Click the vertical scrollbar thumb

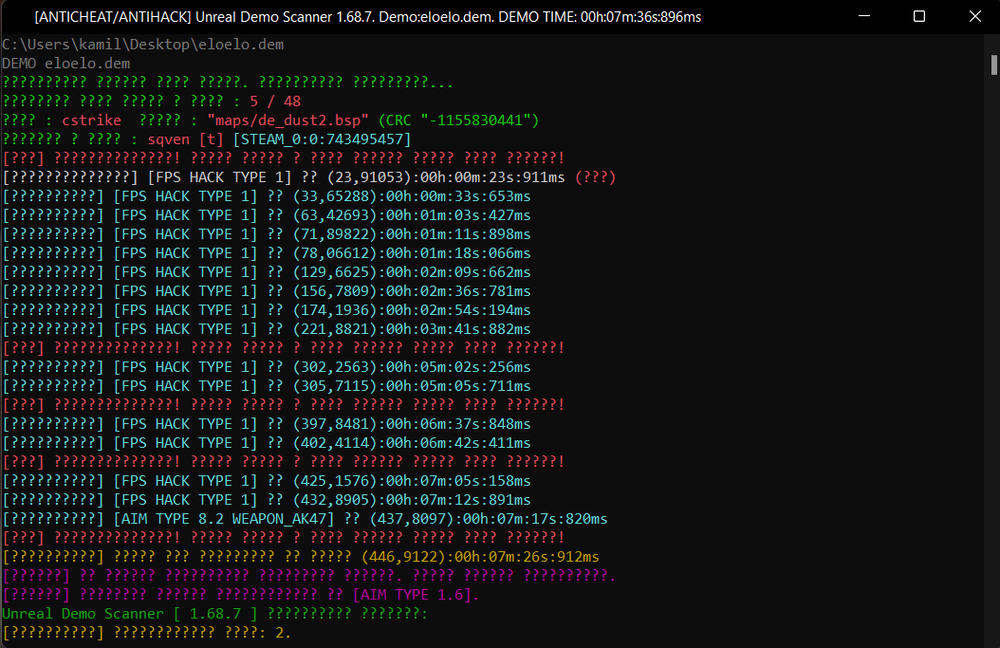(x=994, y=65)
